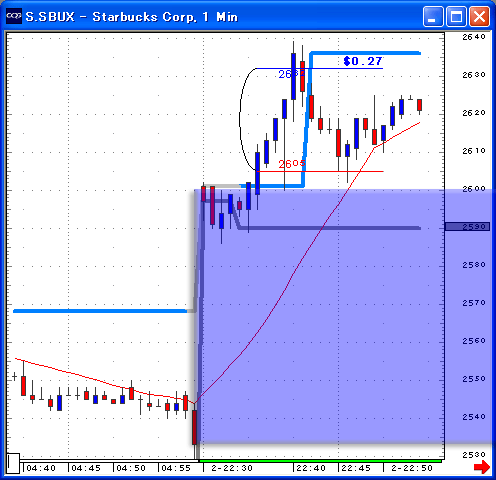Click the 2570 price scale label
The image size is (496, 480).
(x=474, y=303)
